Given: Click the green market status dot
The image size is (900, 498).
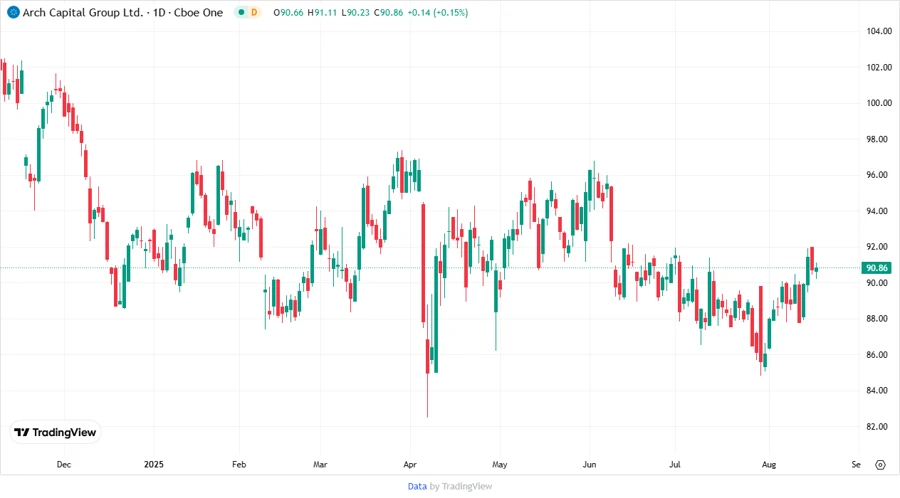Looking at the screenshot, I should (x=240, y=12).
